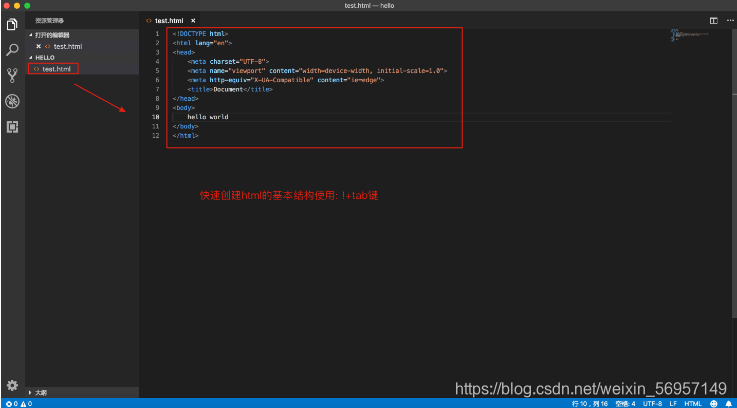Screen dimensions: 737x408
Task: Open the Debug view in activity bar
Action: point(12,101)
